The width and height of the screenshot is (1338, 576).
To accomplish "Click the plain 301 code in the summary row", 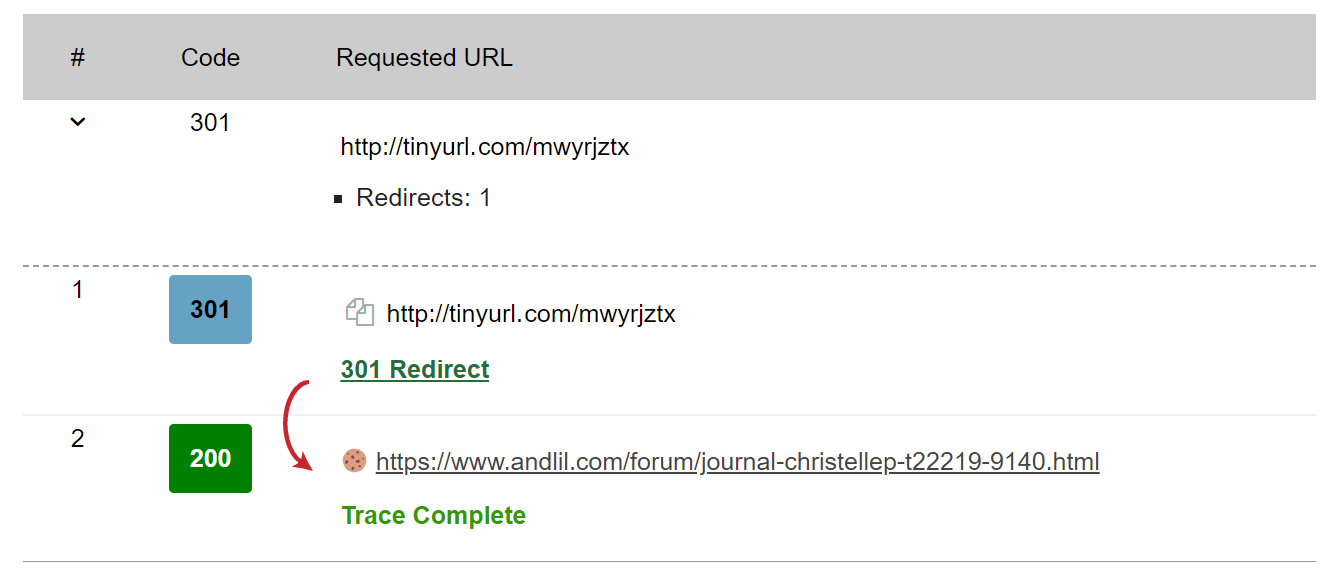I will [x=210, y=123].
